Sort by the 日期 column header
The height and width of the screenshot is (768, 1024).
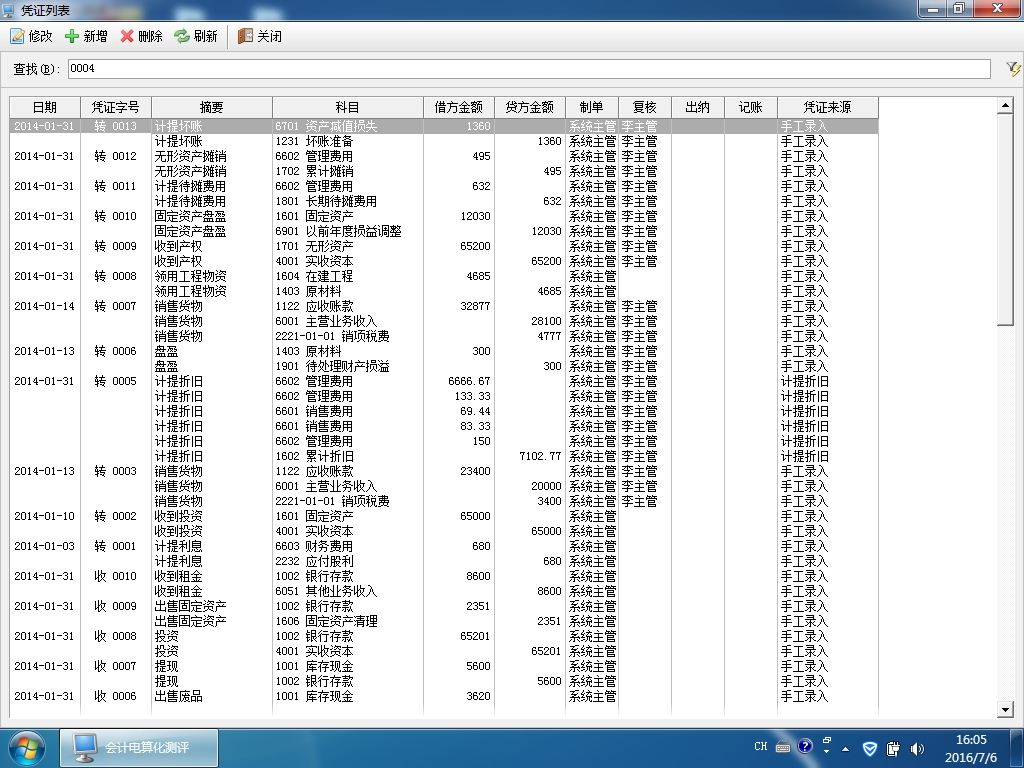point(45,107)
